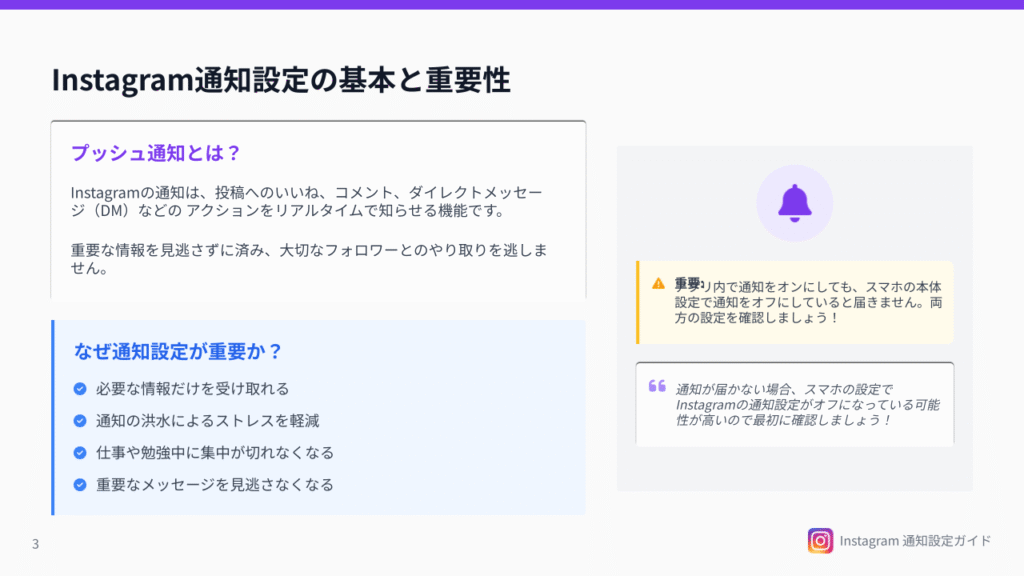
Task: Select the check mark next to 重要なメッセージを見逃さなくなる
Action: [80, 485]
